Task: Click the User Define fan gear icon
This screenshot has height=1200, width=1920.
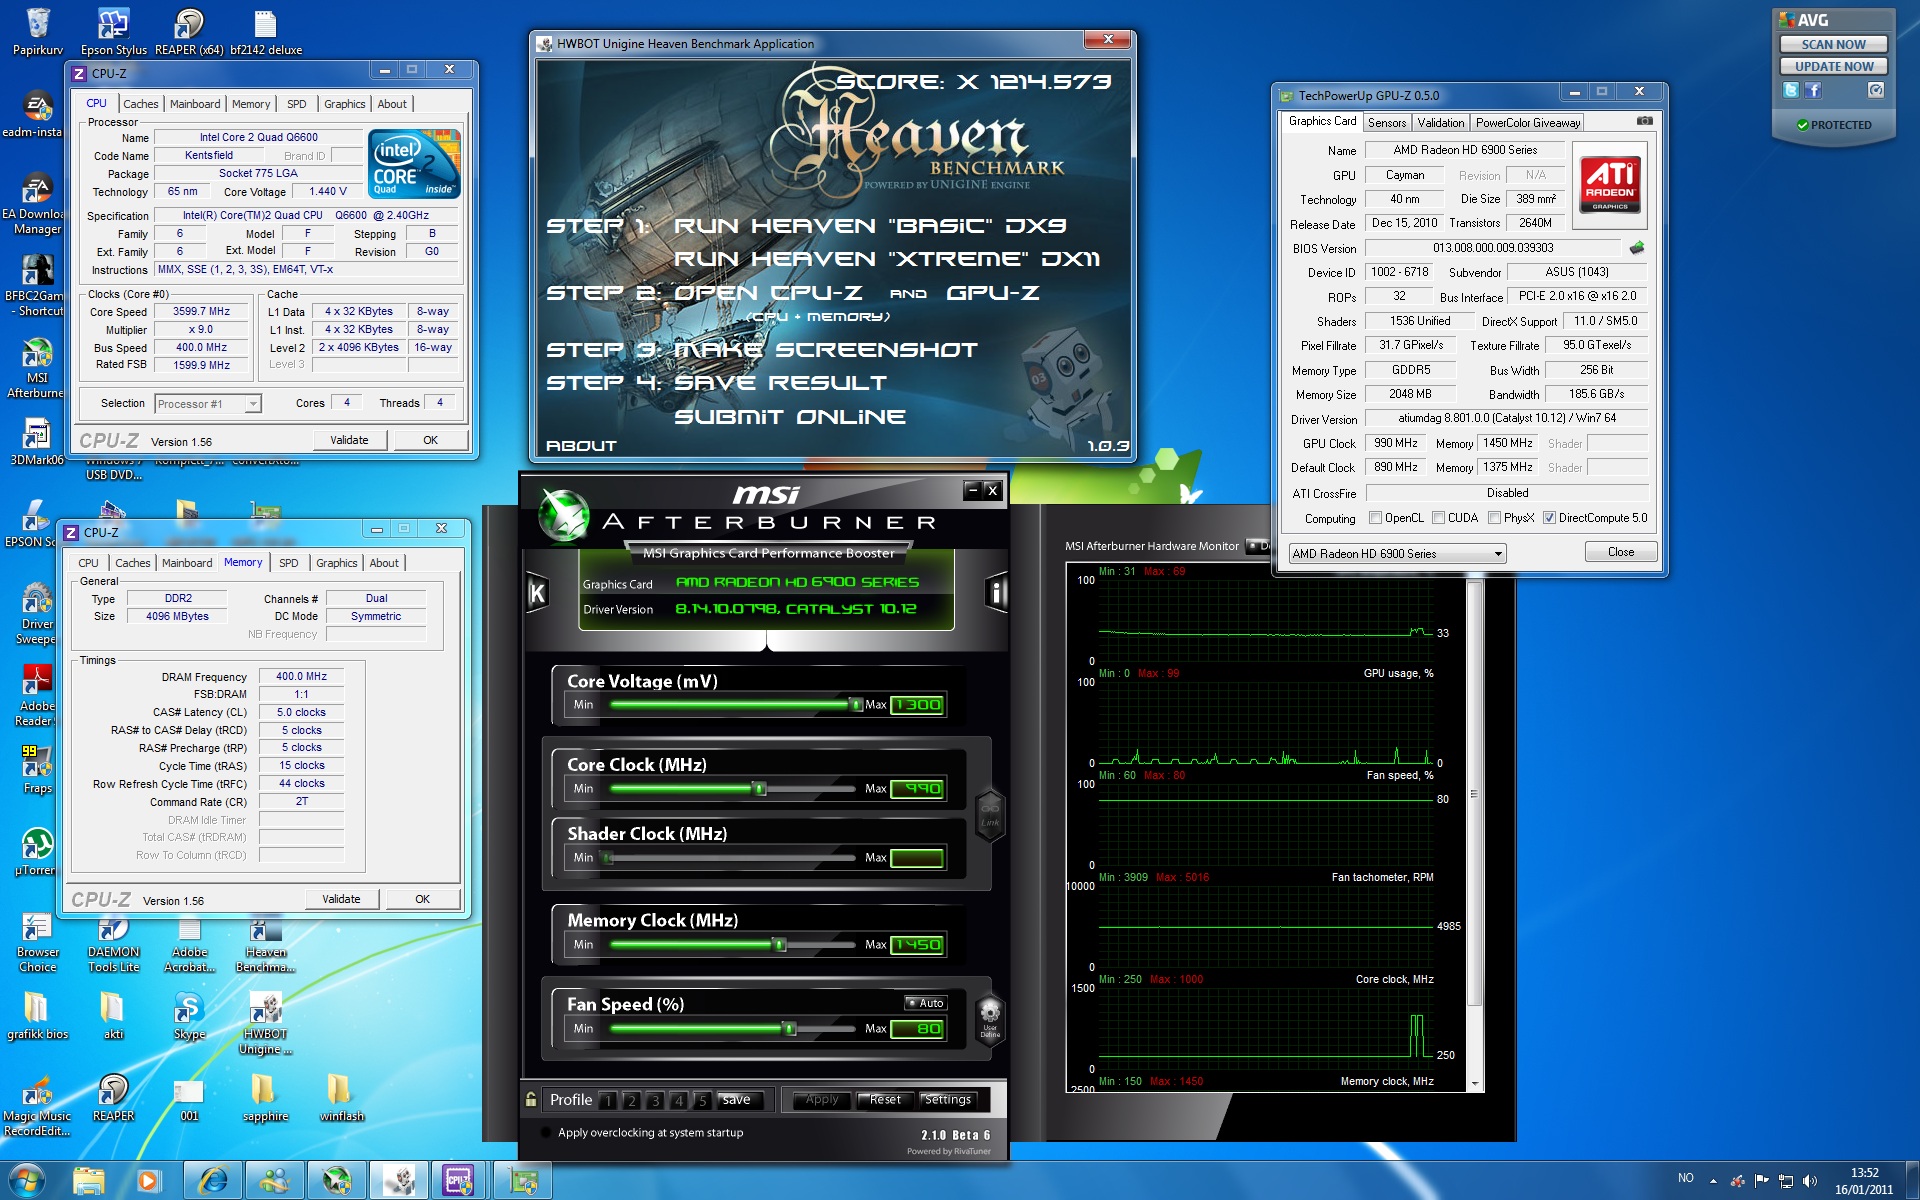Action: click(990, 1019)
